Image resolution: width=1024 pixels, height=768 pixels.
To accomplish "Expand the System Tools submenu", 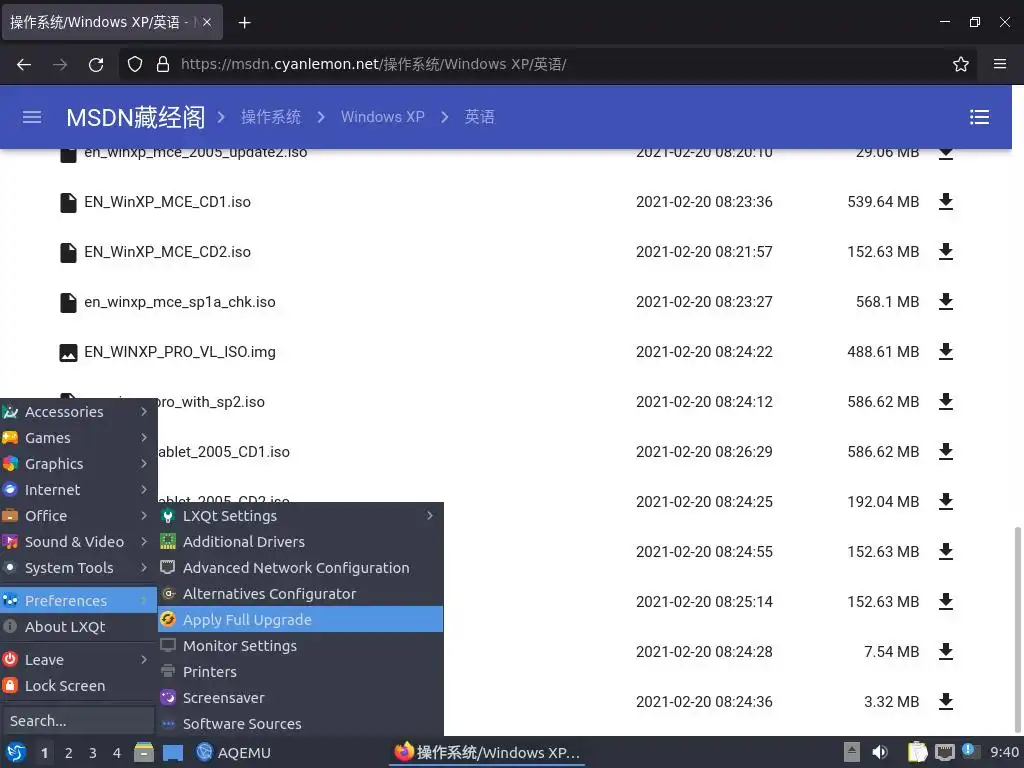I will point(78,568).
